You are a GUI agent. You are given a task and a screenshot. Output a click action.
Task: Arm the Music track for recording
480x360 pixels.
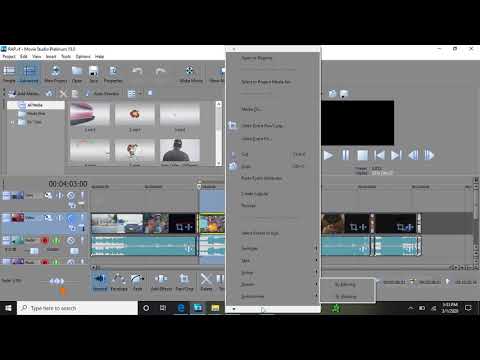tap(45, 262)
